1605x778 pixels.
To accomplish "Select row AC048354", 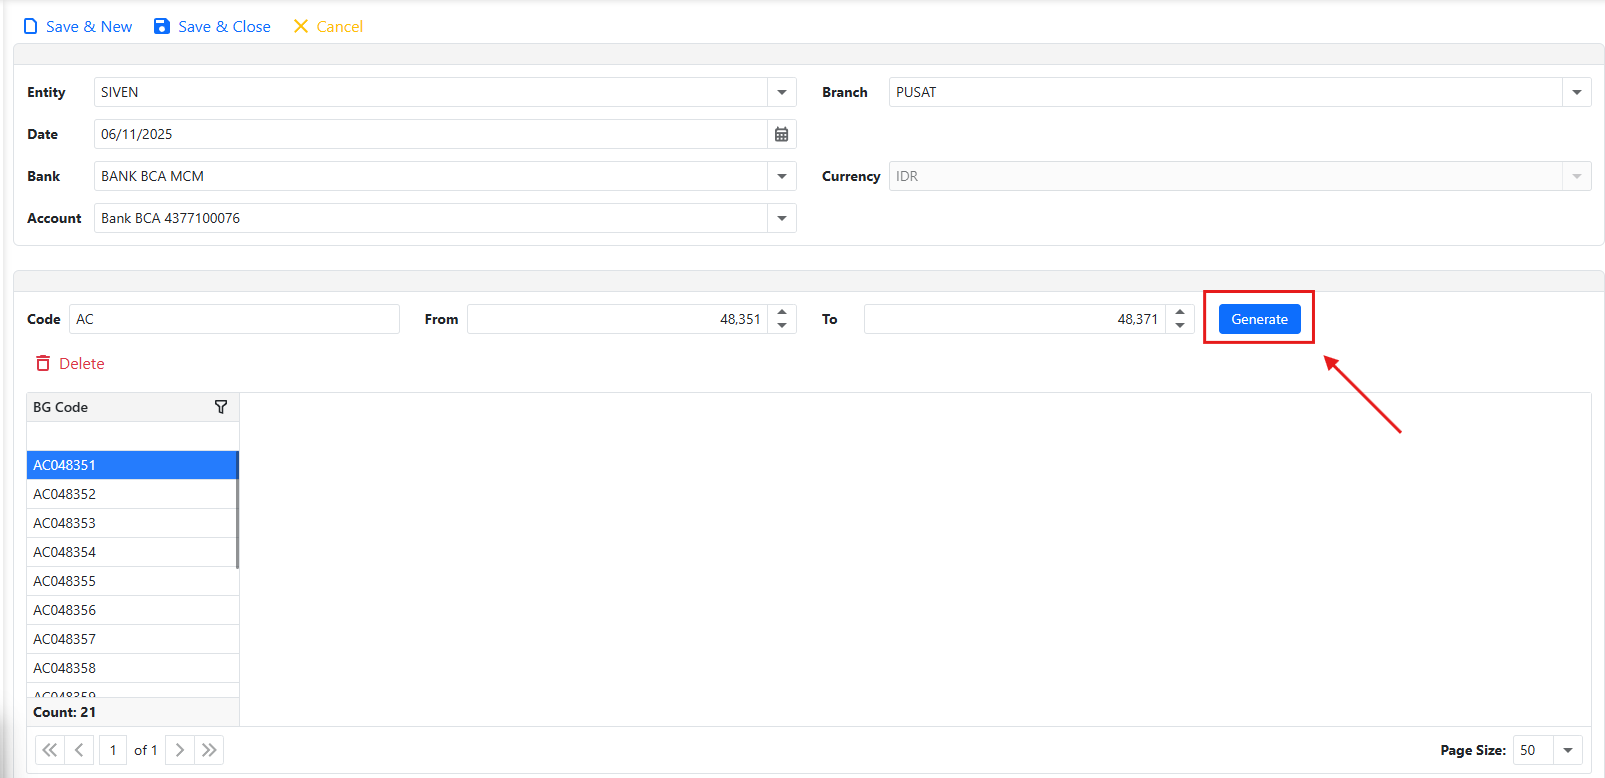I will point(132,552).
